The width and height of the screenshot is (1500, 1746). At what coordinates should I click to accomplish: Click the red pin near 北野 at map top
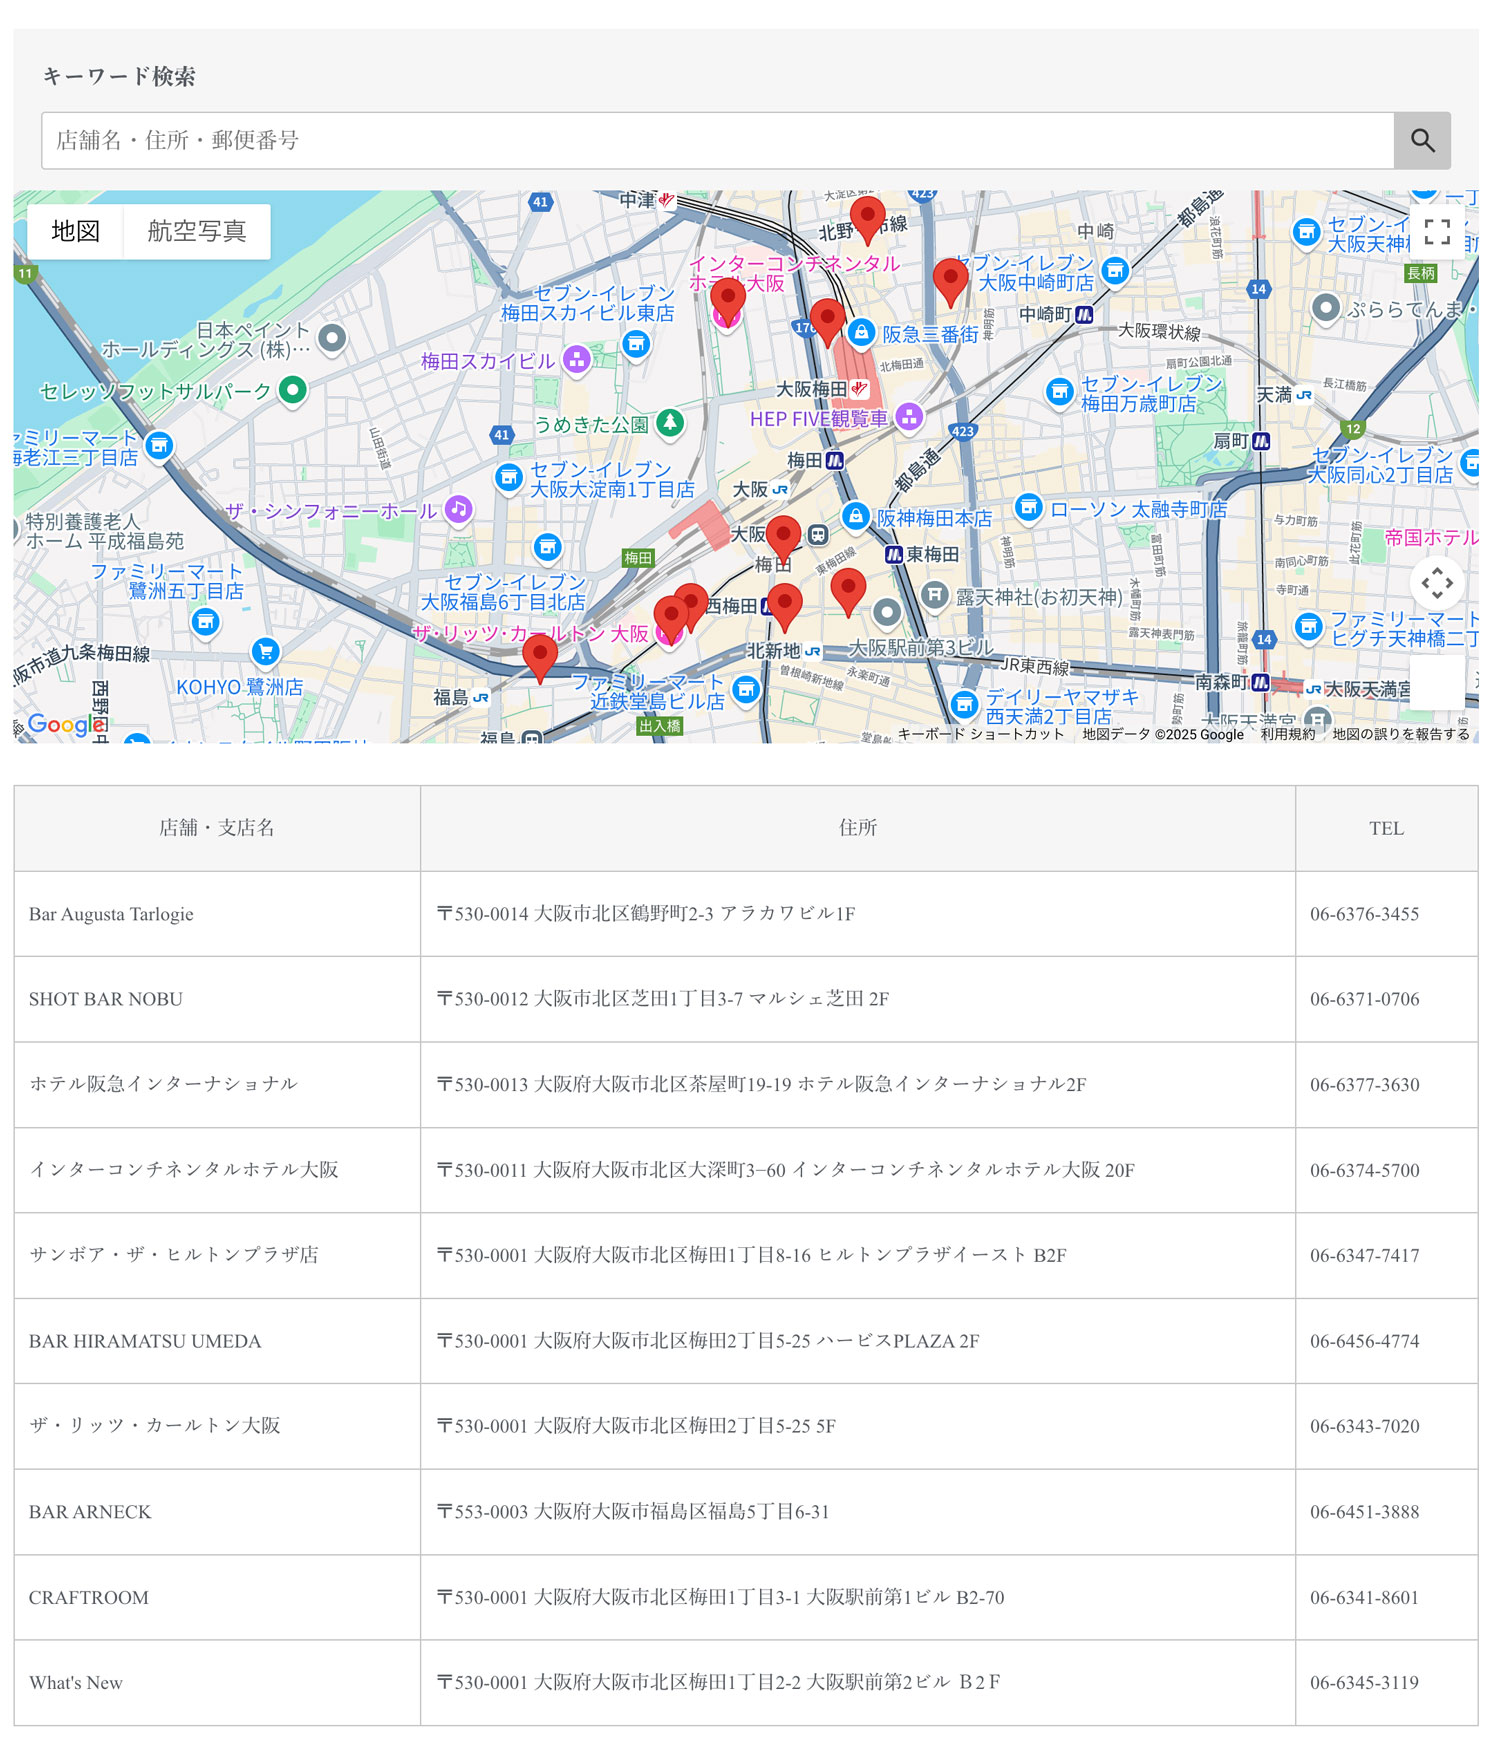click(867, 220)
